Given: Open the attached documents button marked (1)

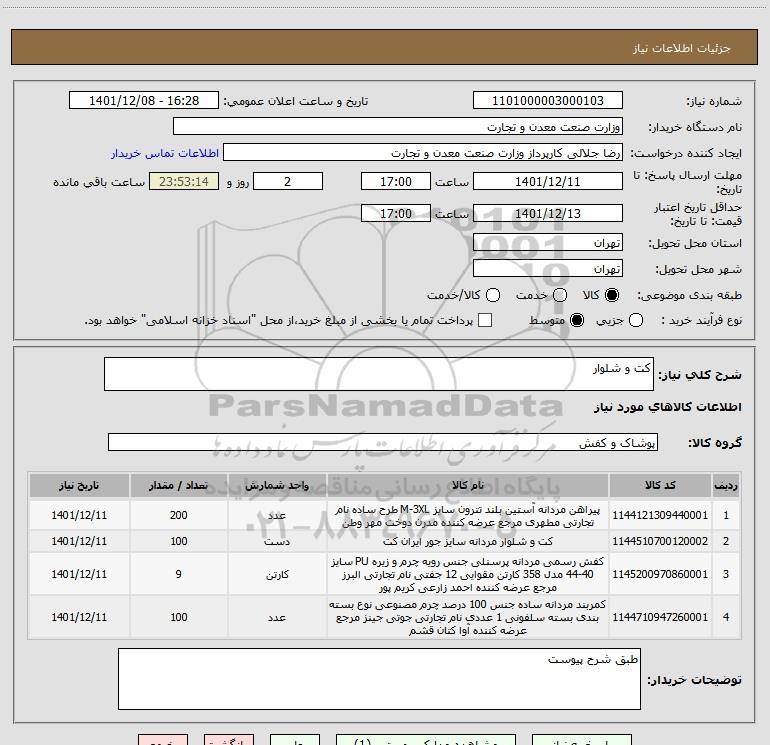Looking at the screenshot, I should tap(426, 740).
